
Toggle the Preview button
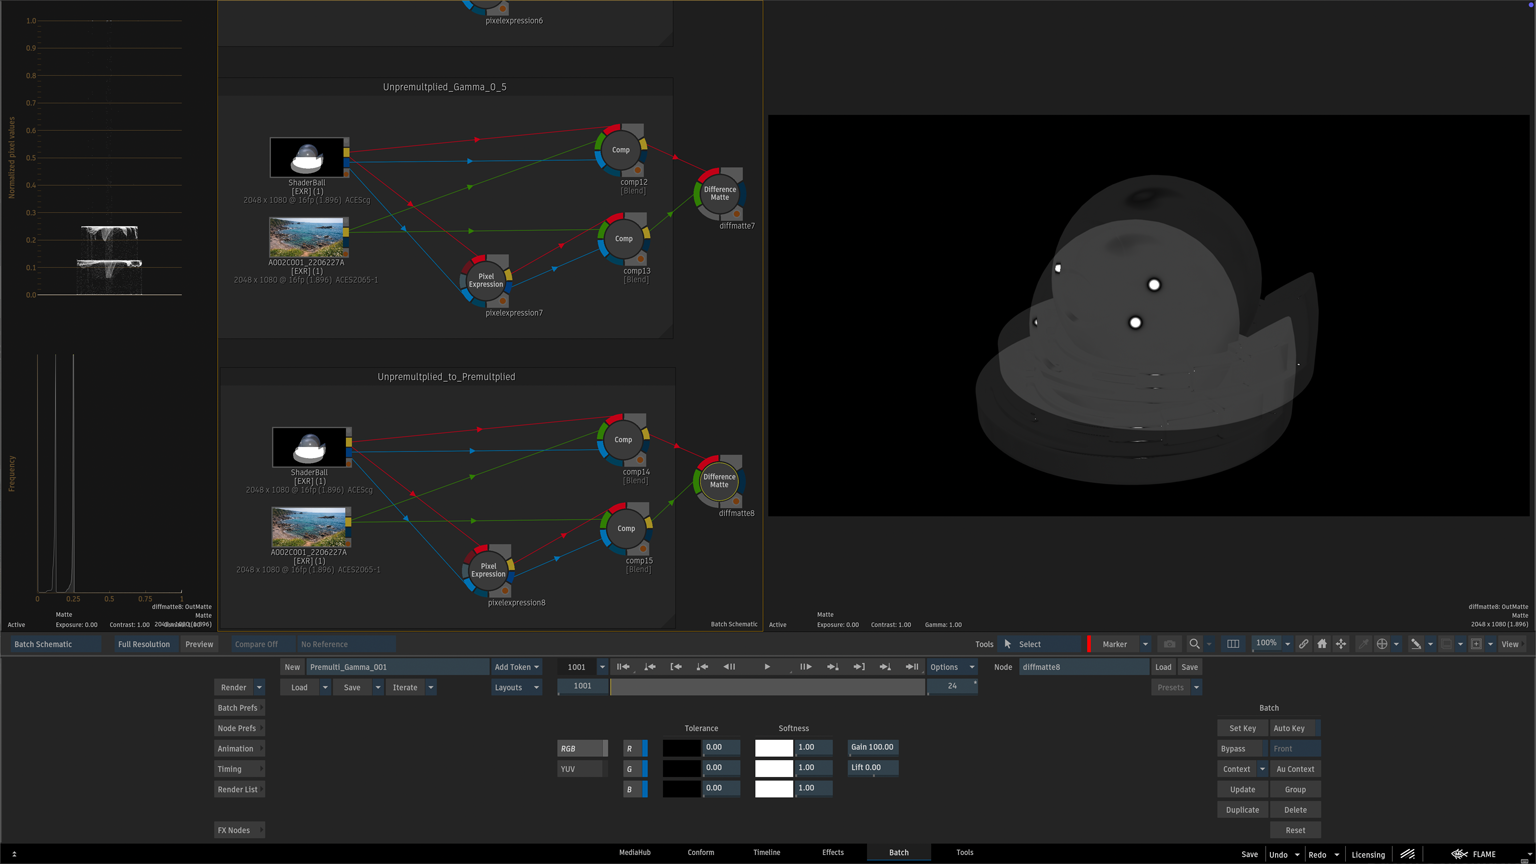pyautogui.click(x=199, y=644)
